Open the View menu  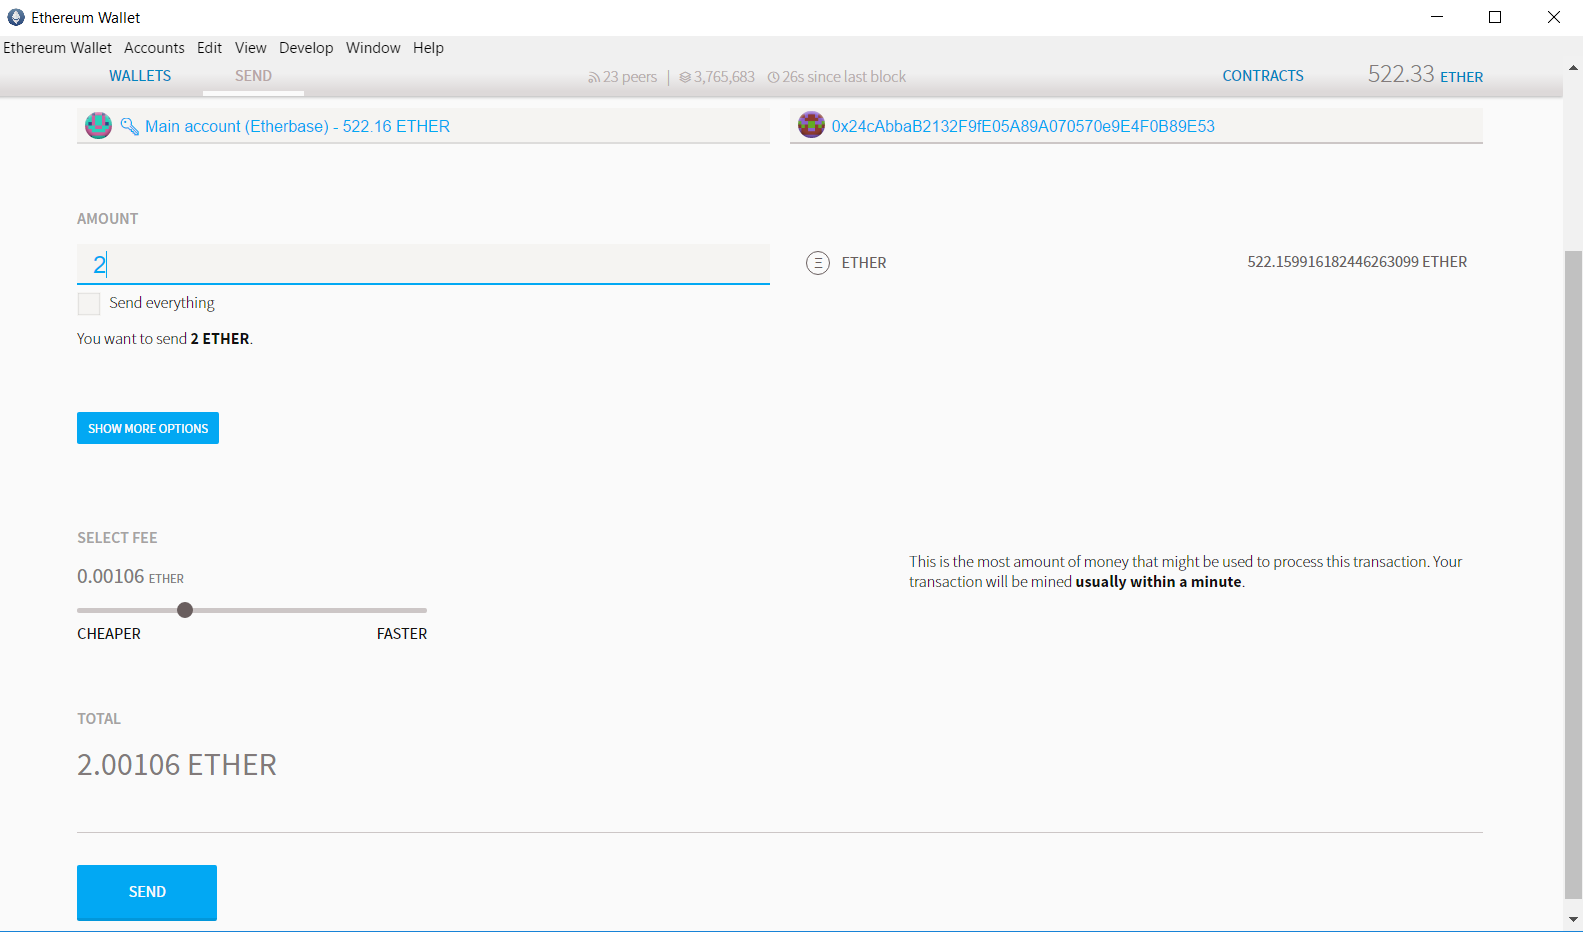click(x=250, y=48)
